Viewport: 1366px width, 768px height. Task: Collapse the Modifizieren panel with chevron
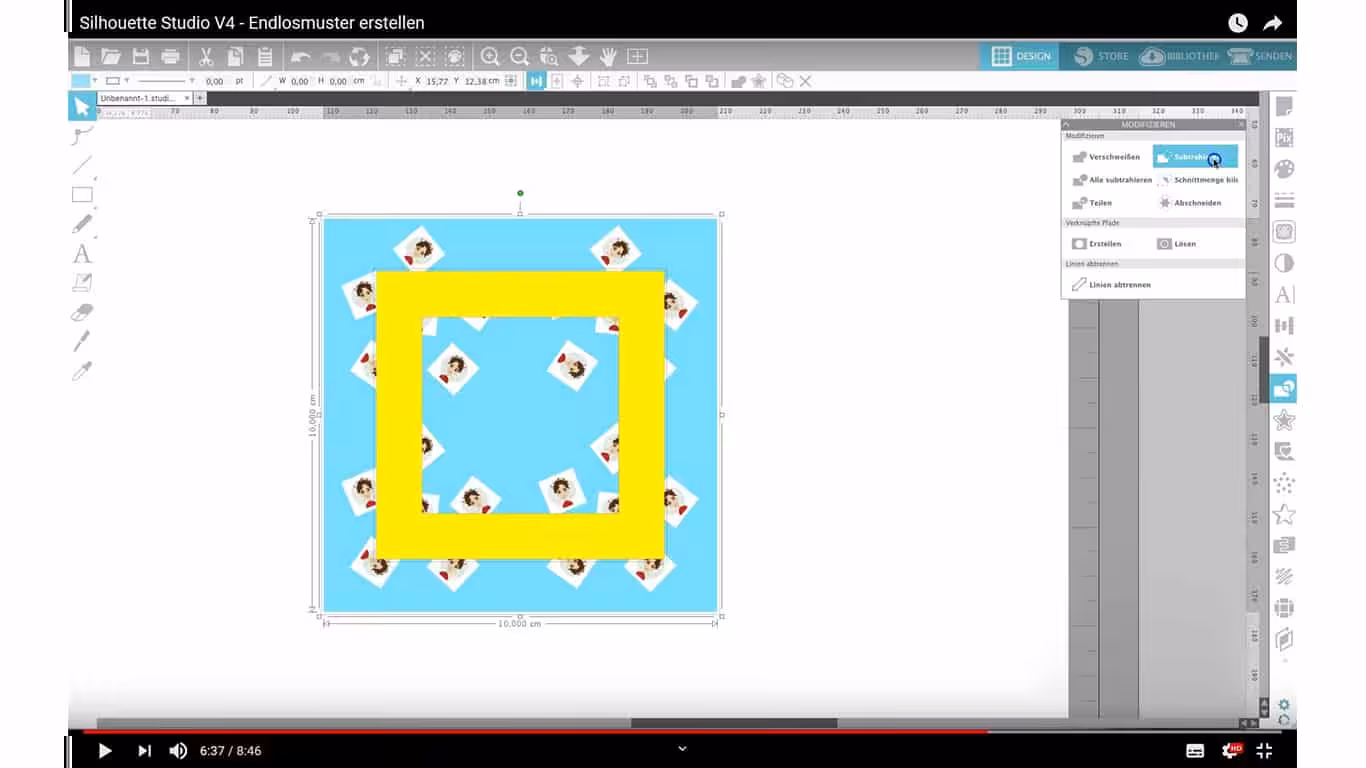click(1067, 125)
